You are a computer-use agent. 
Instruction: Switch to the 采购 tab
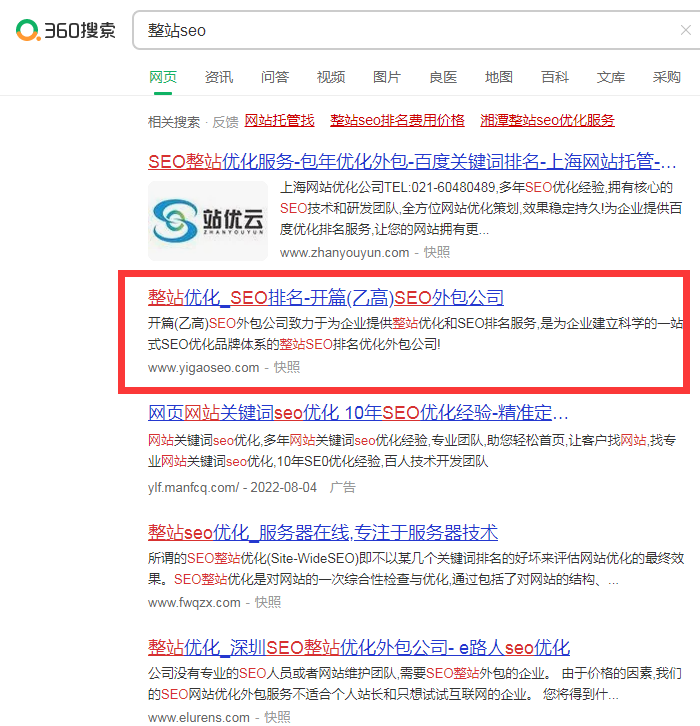pos(667,77)
